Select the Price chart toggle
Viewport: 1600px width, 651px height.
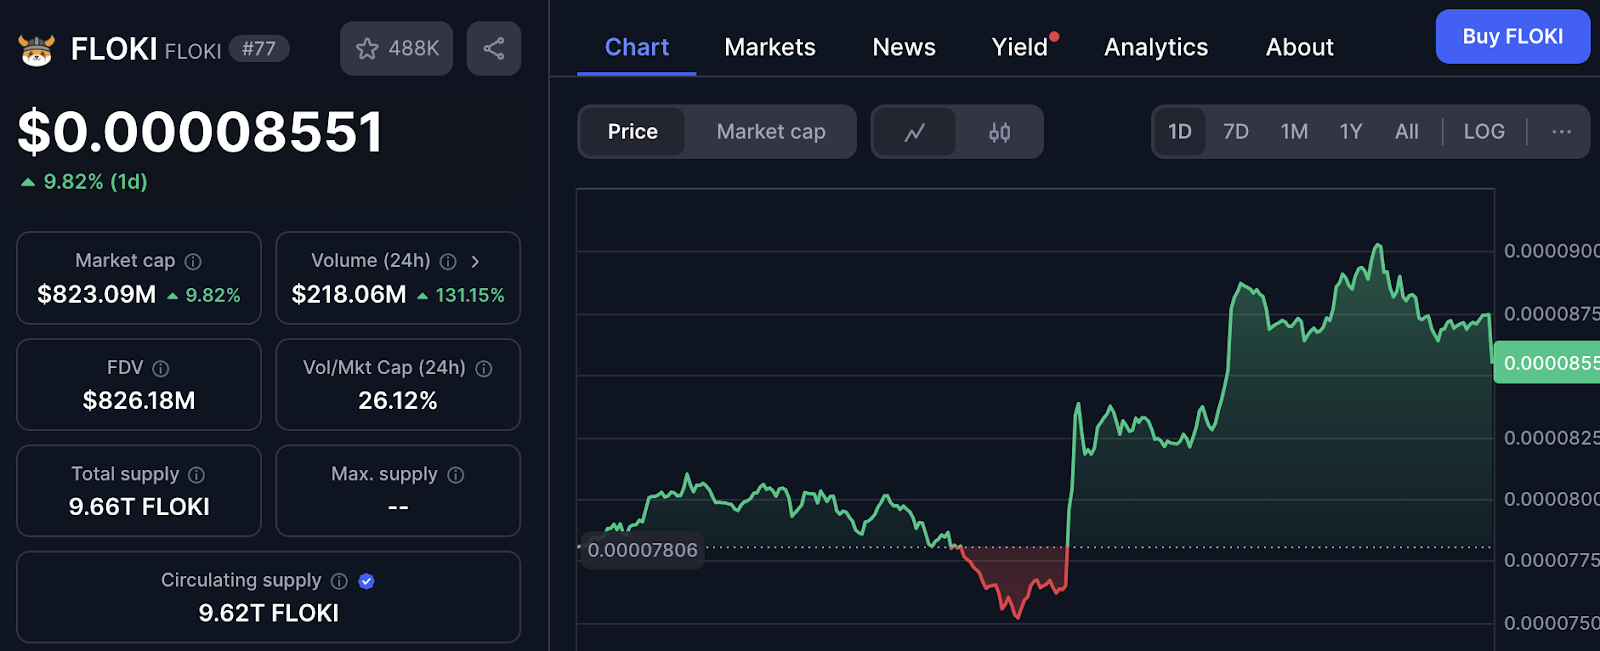click(633, 132)
